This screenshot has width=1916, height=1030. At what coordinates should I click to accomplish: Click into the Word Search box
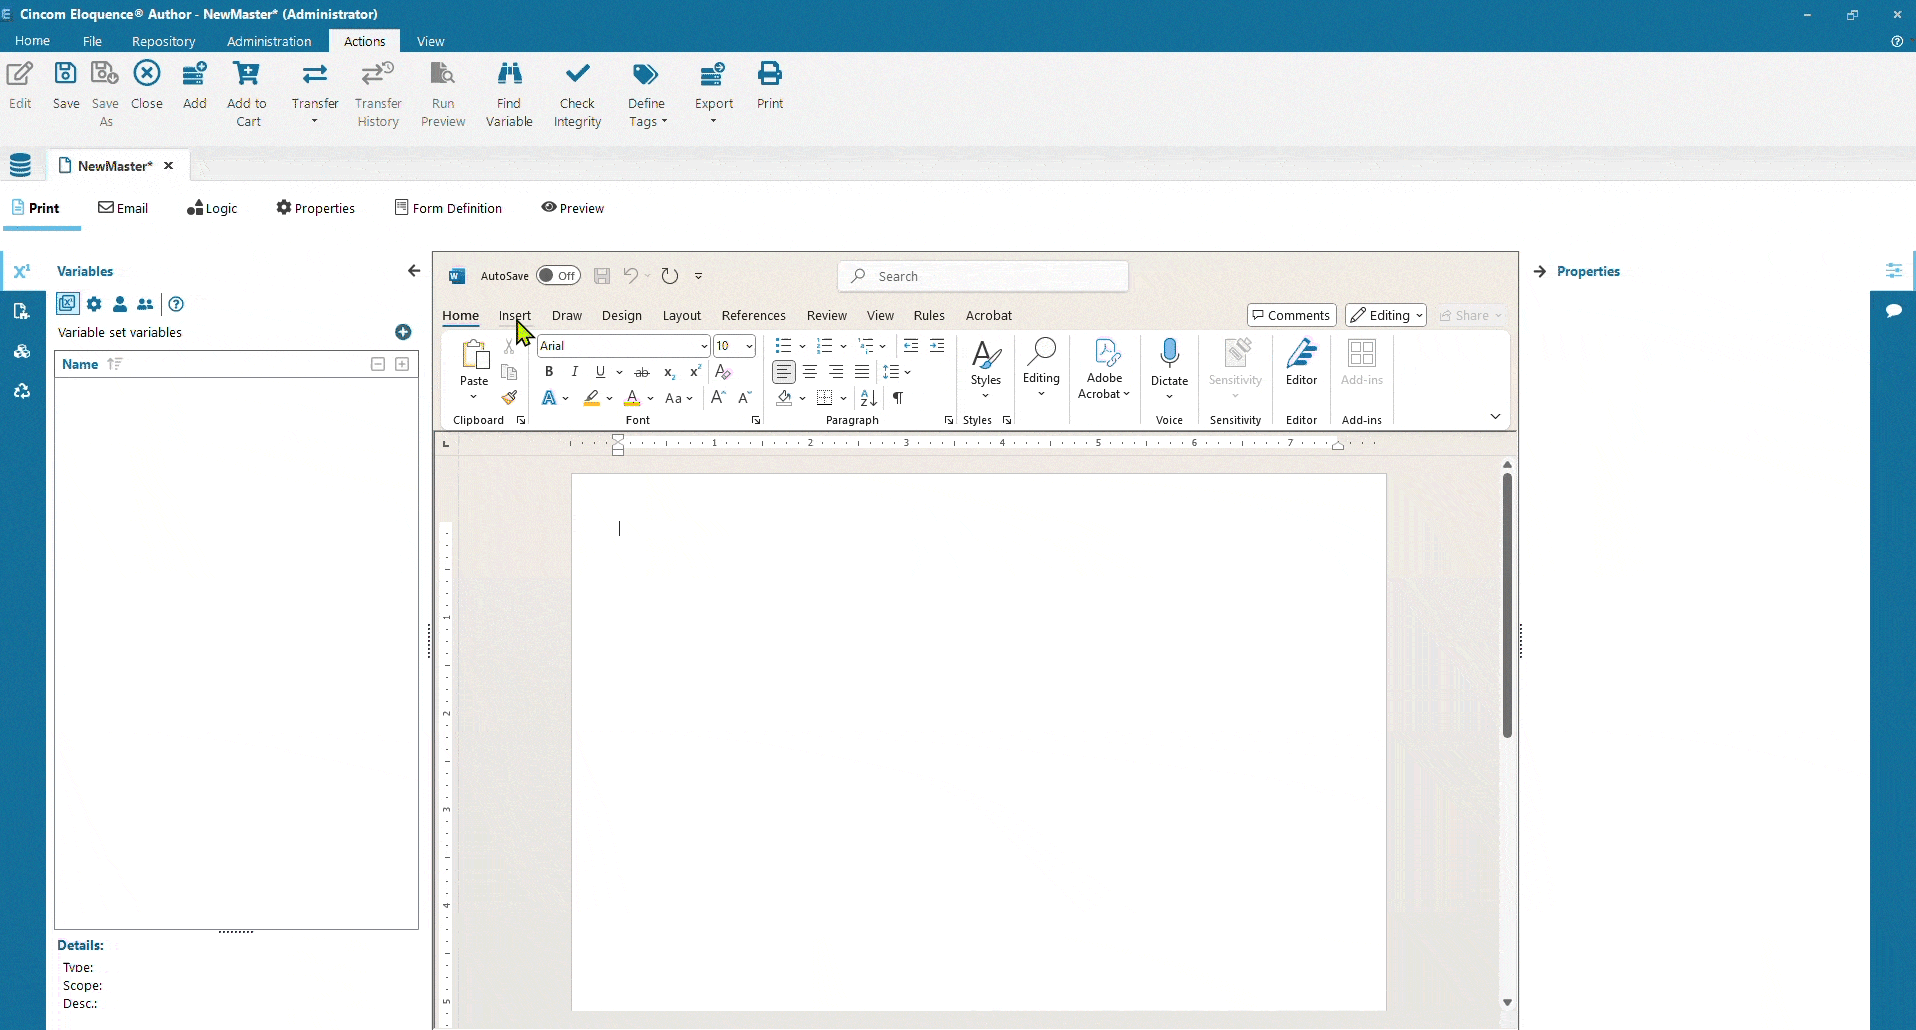tap(983, 276)
